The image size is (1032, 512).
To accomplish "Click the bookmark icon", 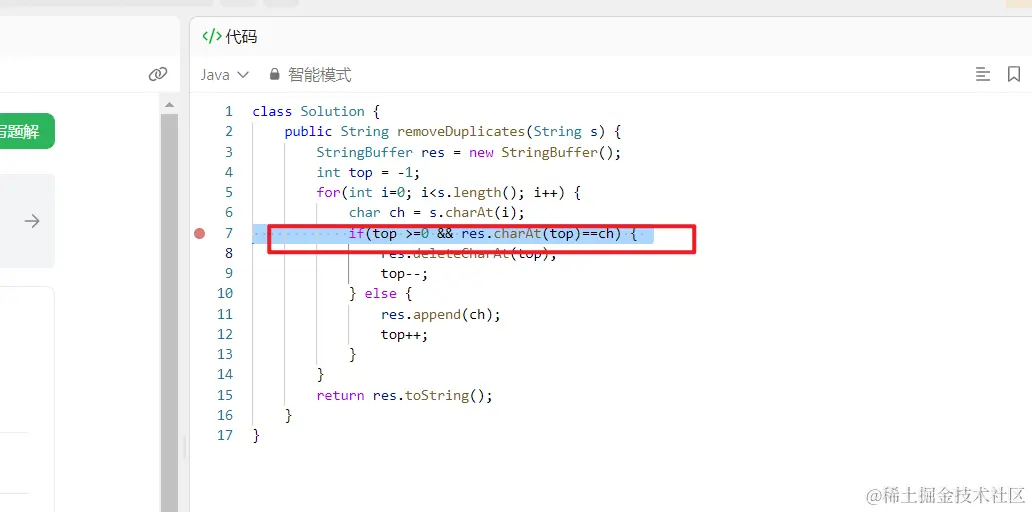I will click(x=1014, y=74).
